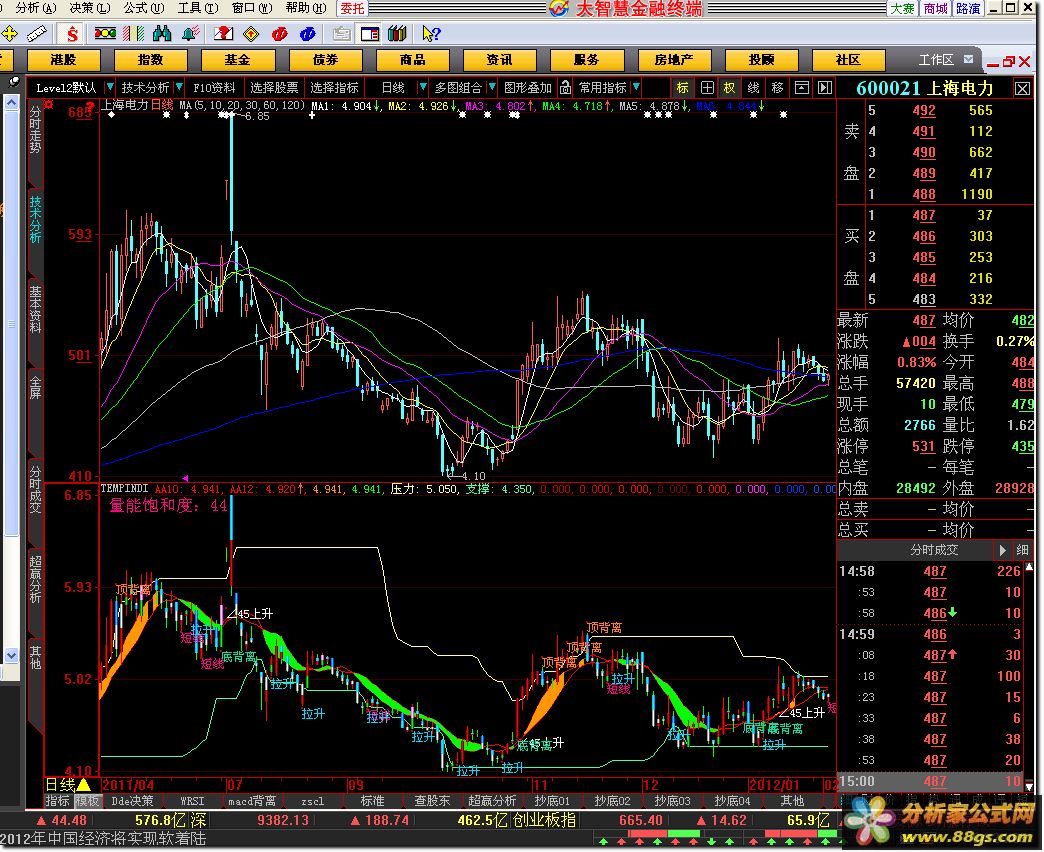Click the 债券 bonds button
Viewport: 1044px width, 852px height.
pos(325,60)
